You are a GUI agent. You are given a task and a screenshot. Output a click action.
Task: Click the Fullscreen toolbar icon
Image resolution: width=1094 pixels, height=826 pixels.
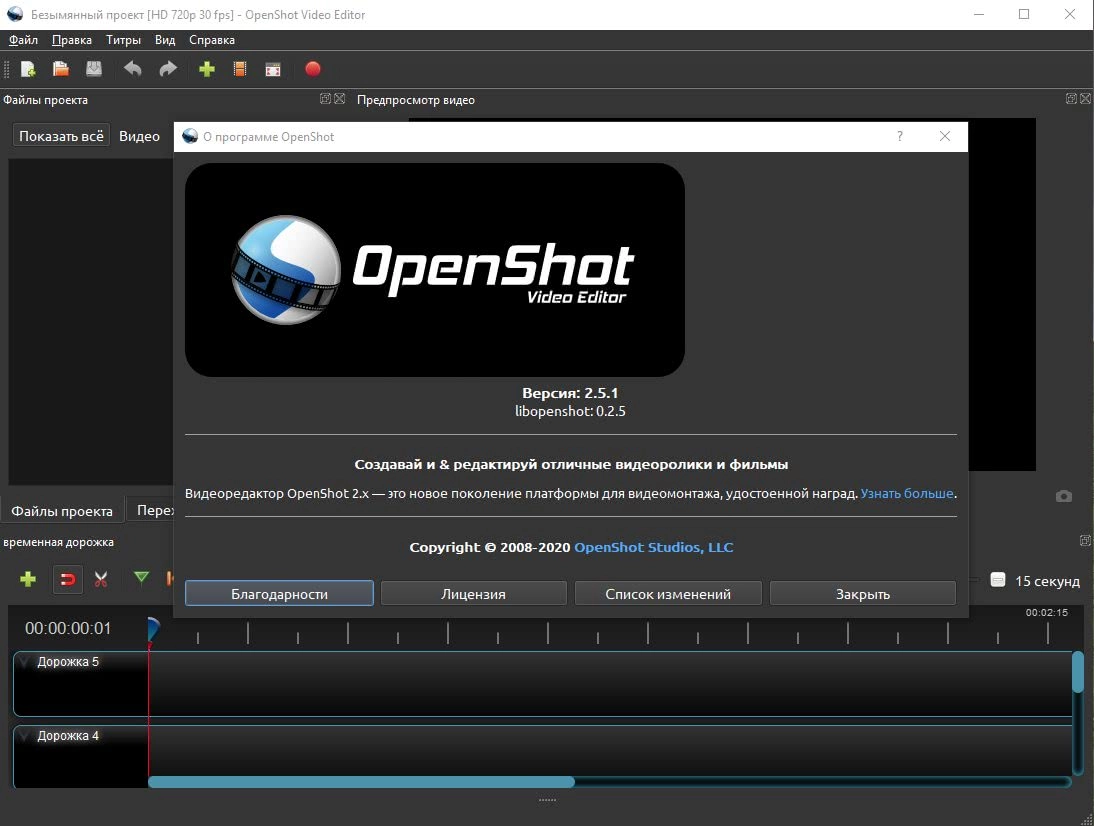pos(273,69)
